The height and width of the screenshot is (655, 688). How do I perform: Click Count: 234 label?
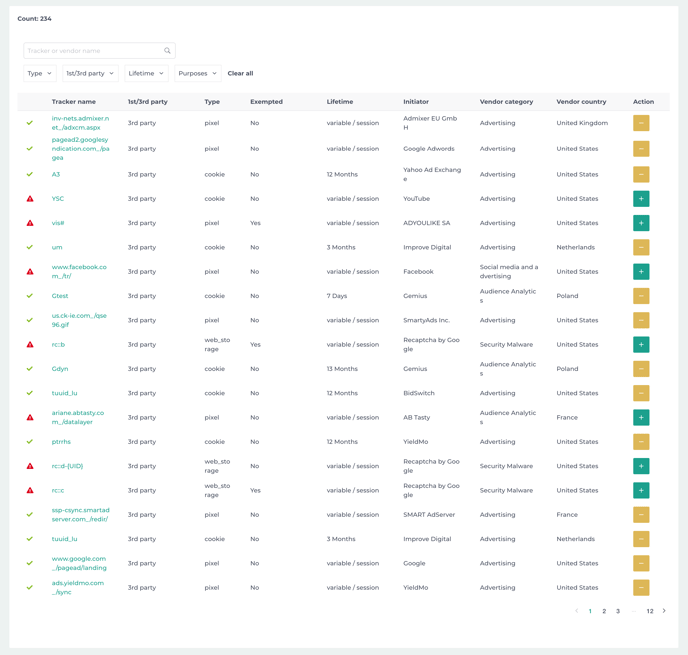click(34, 18)
